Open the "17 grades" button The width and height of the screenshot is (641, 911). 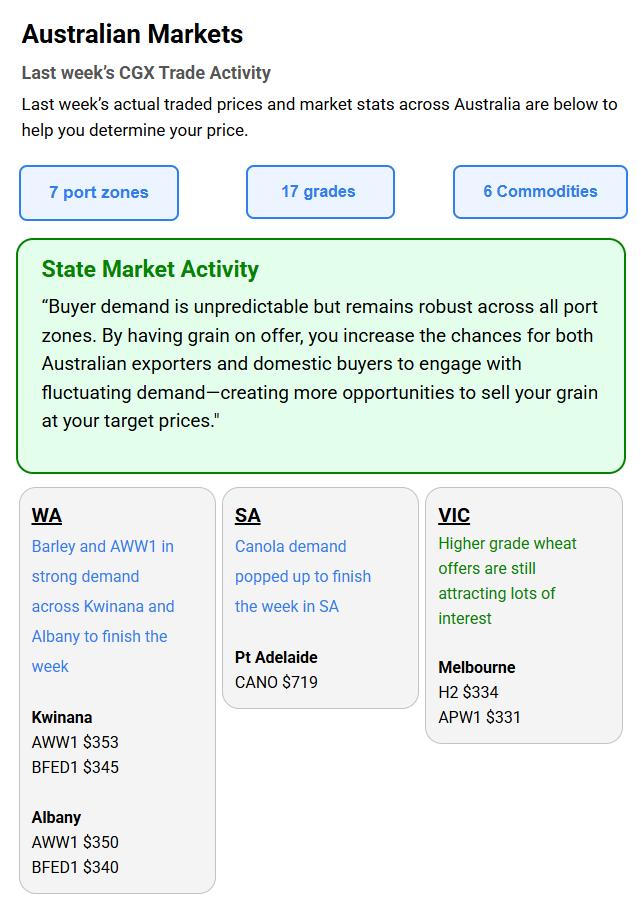(319, 191)
